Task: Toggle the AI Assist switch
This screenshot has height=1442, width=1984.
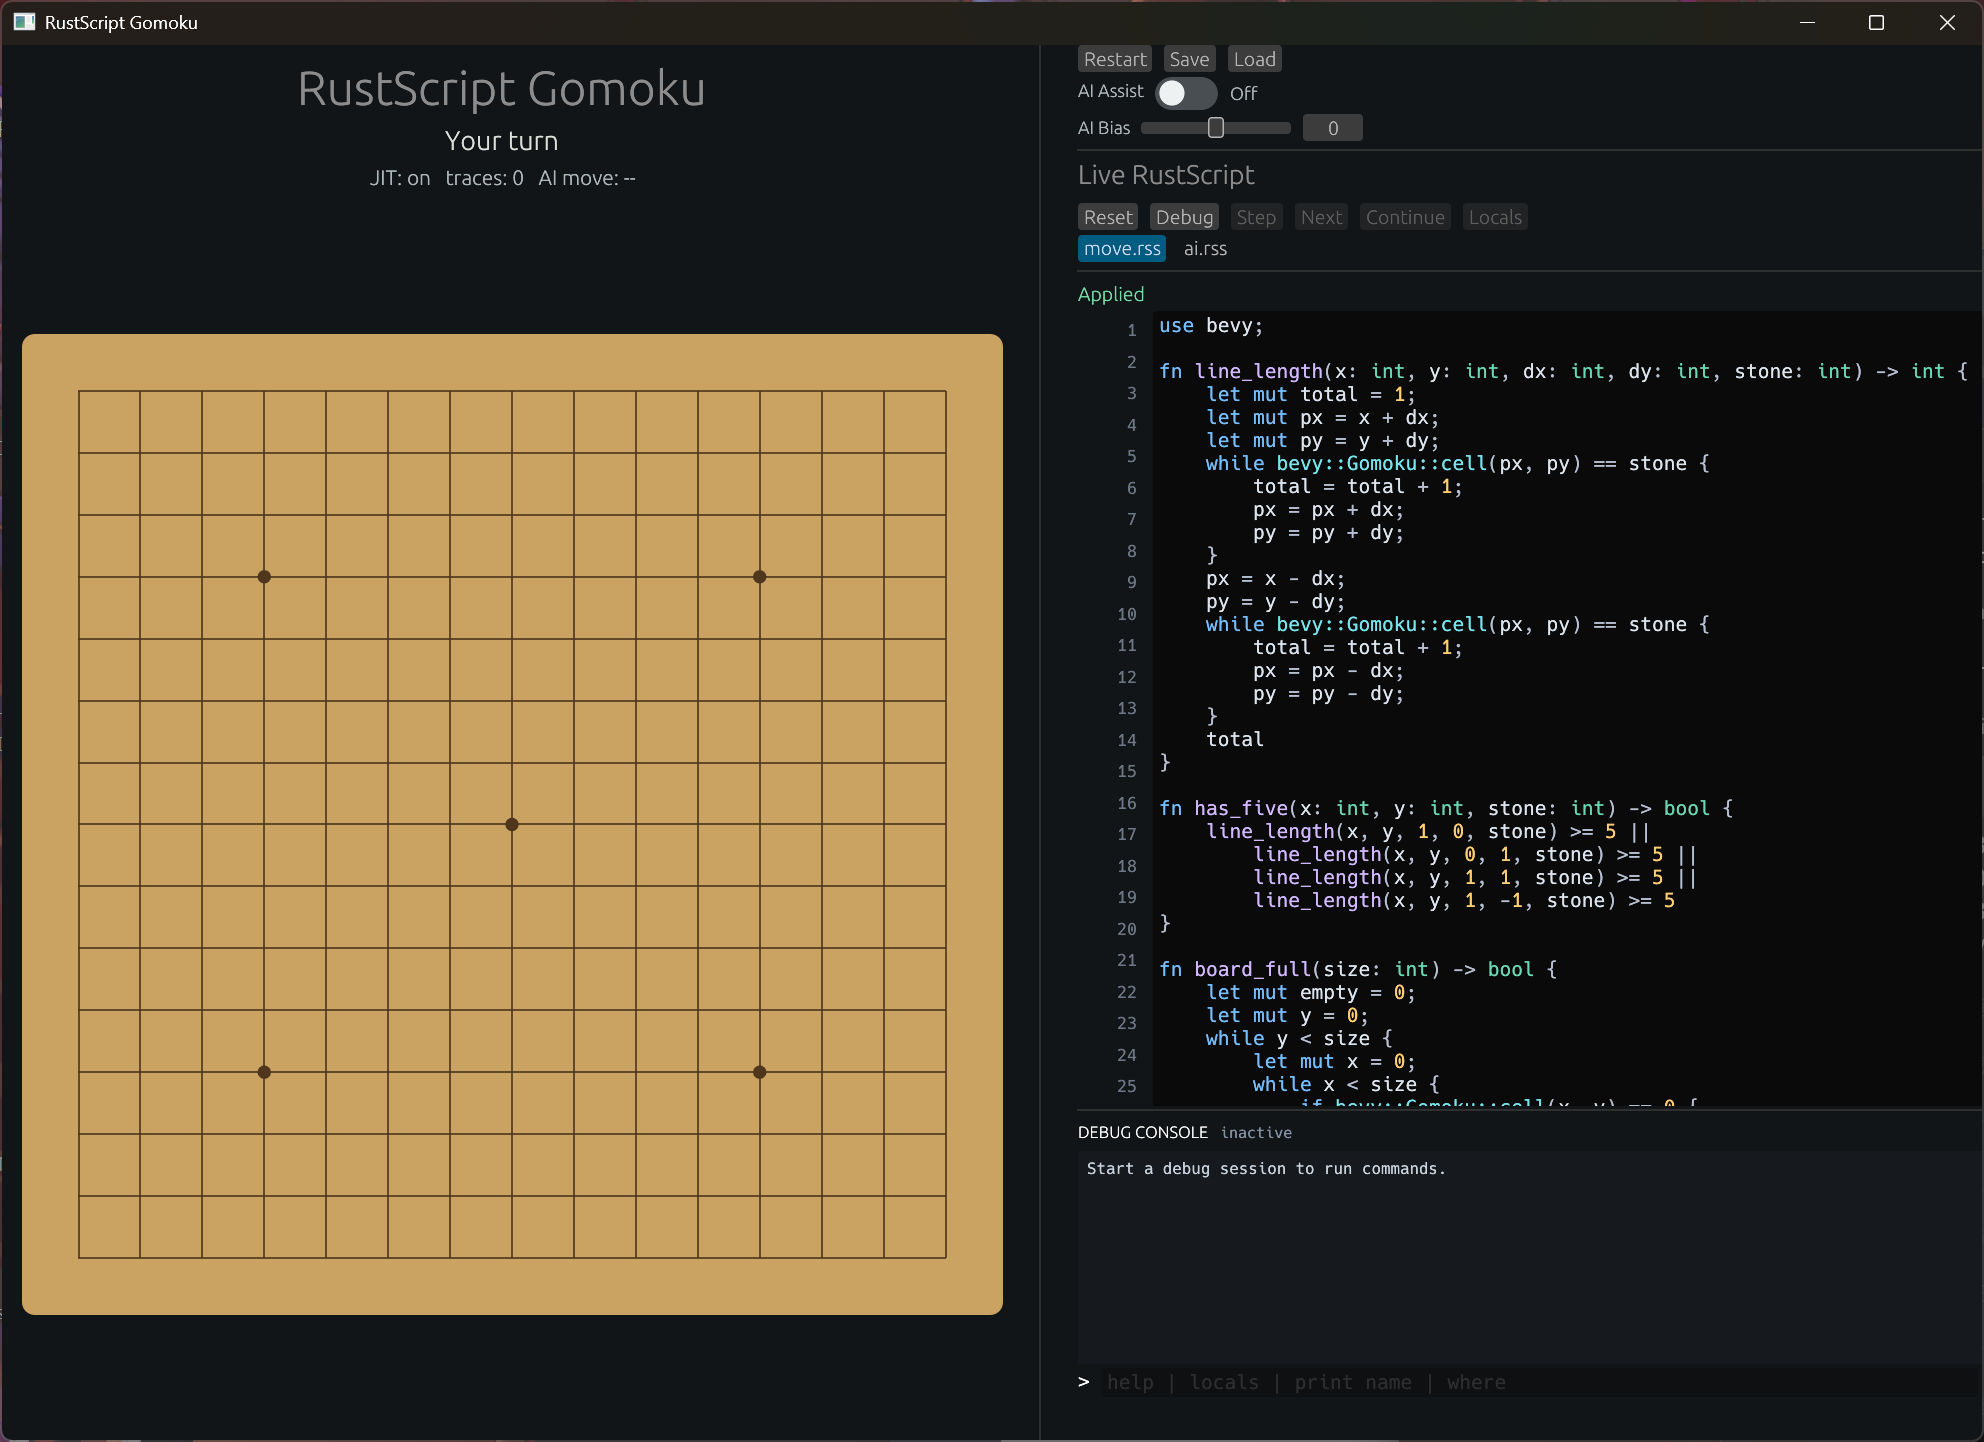Action: [1186, 93]
